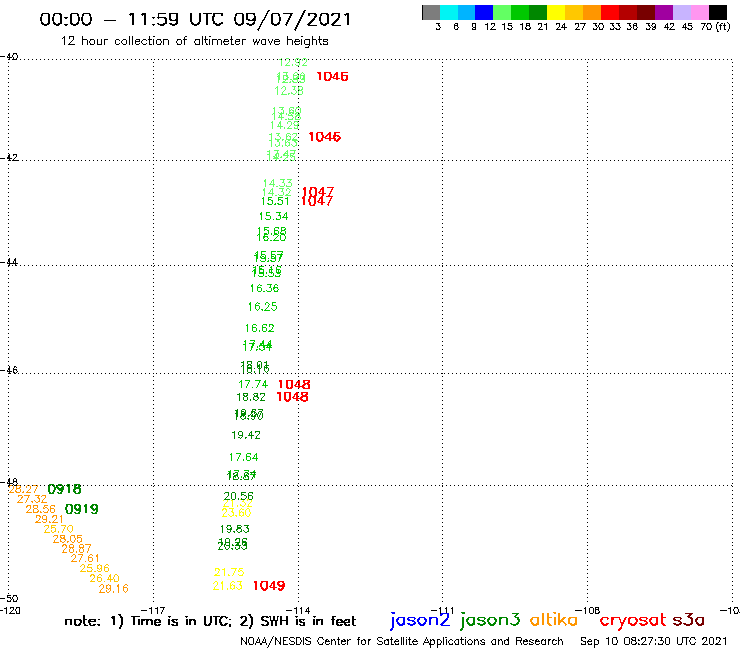Click the subtitle '12 hour collection of altimeter wave heights'
The width and height of the screenshot is (740, 650).
pyautogui.click(x=194, y=41)
